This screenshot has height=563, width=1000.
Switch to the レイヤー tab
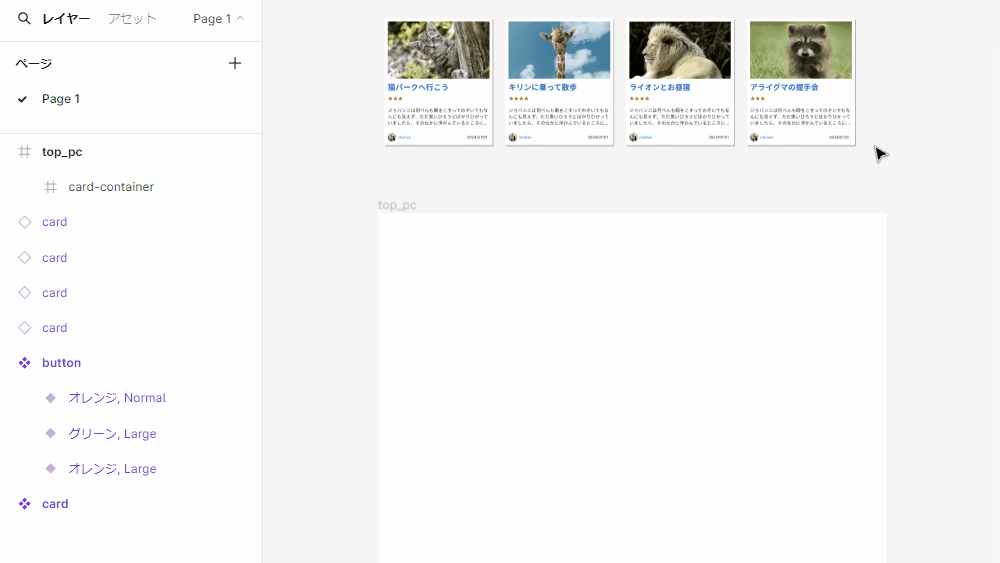click(66, 19)
